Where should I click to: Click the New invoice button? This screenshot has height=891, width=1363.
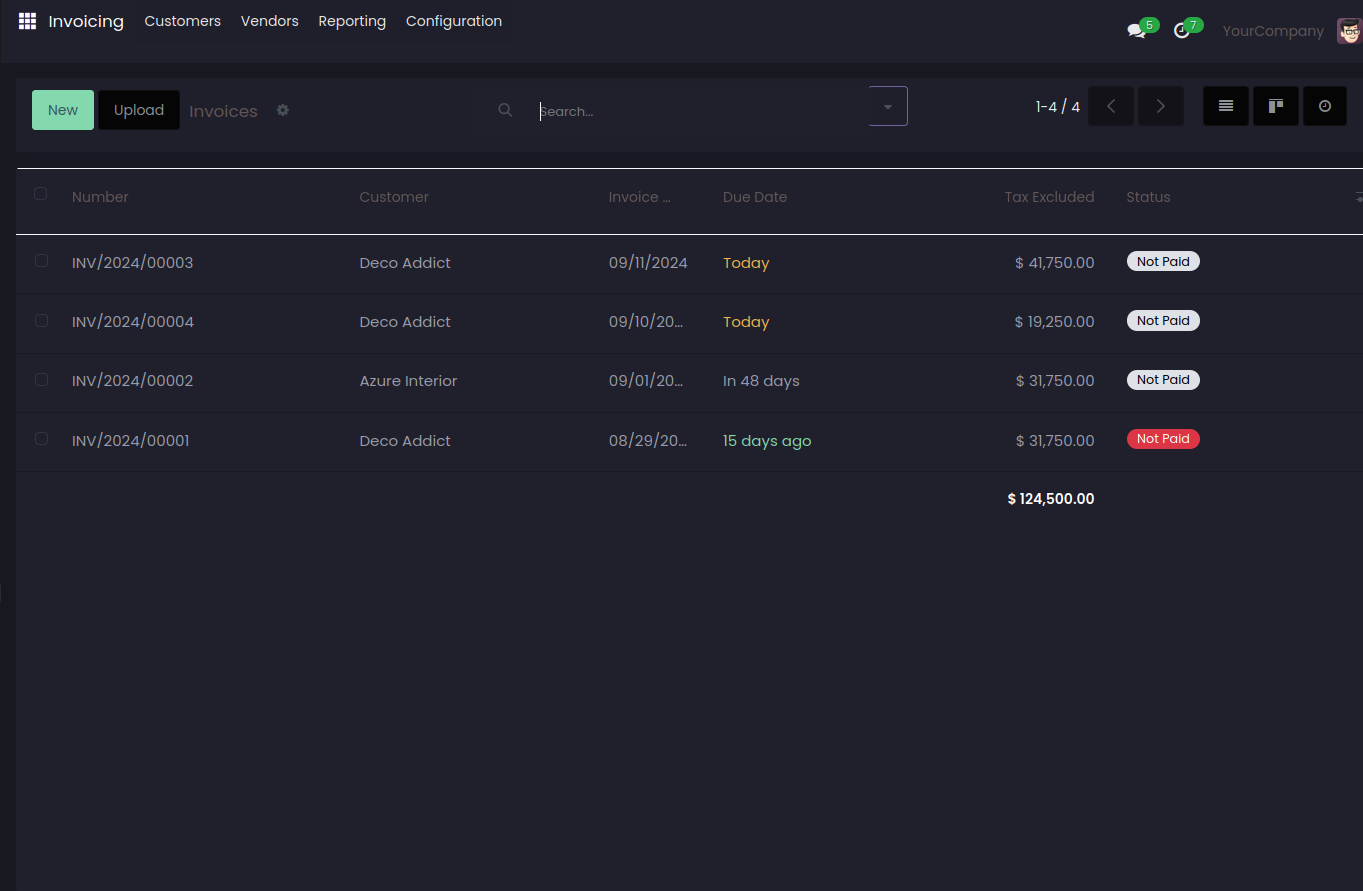(63, 110)
